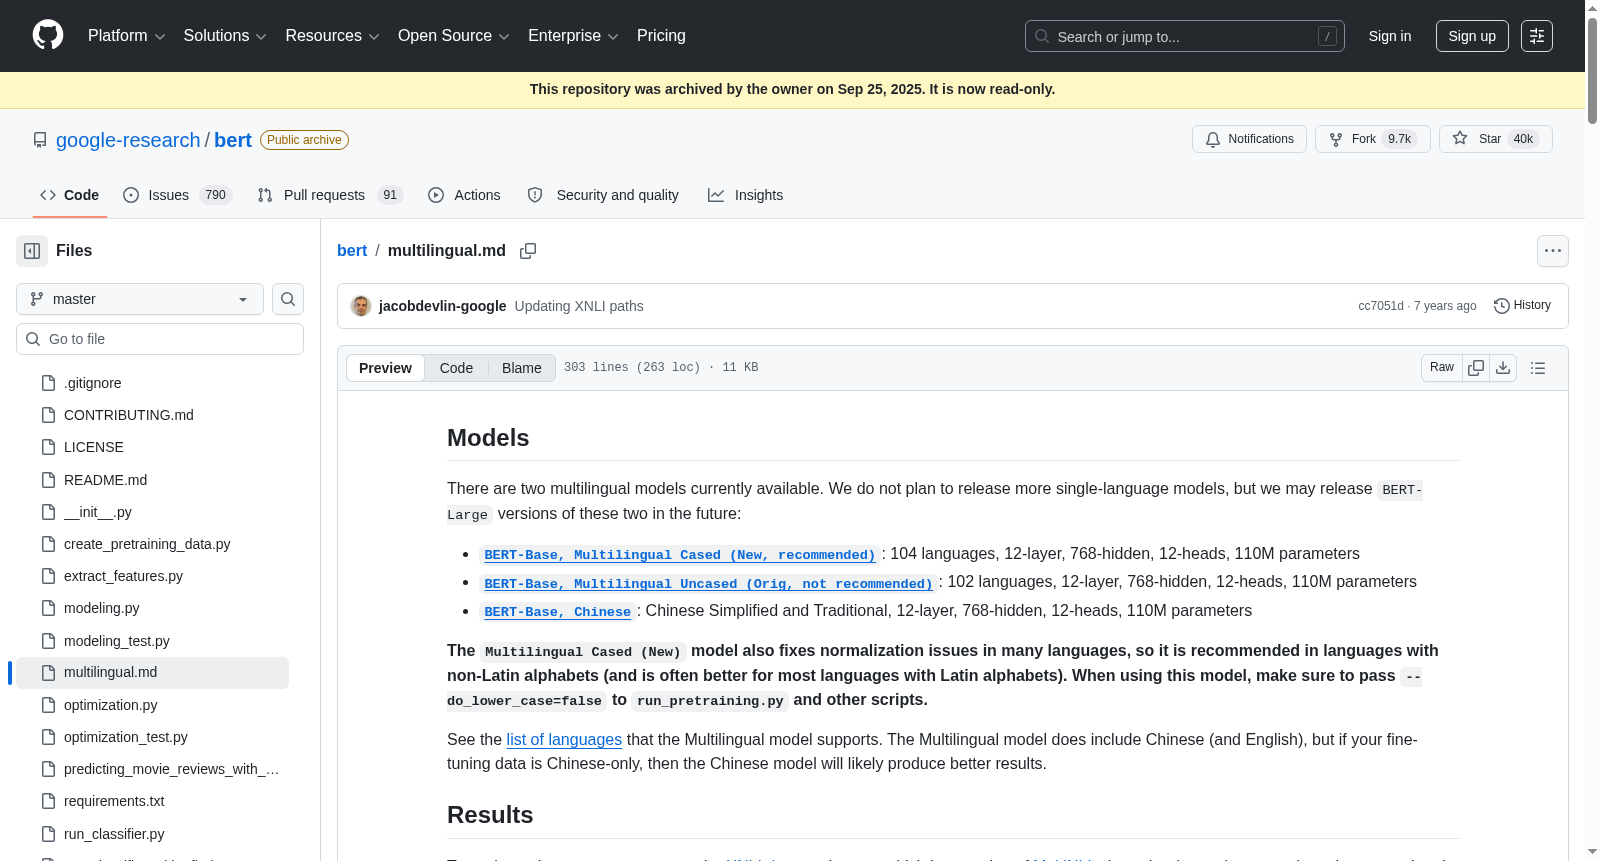The image size is (1600, 861).
Task: Switch to the Blame view
Action: [x=521, y=368]
